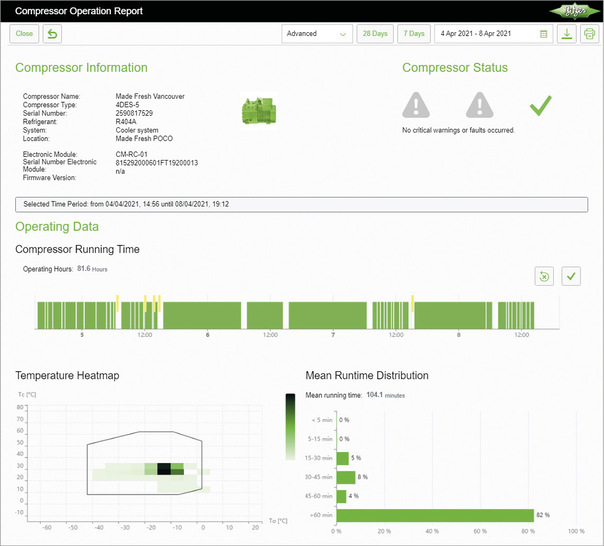Click the first grey warning triangle
The height and width of the screenshot is (546, 604).
click(418, 104)
